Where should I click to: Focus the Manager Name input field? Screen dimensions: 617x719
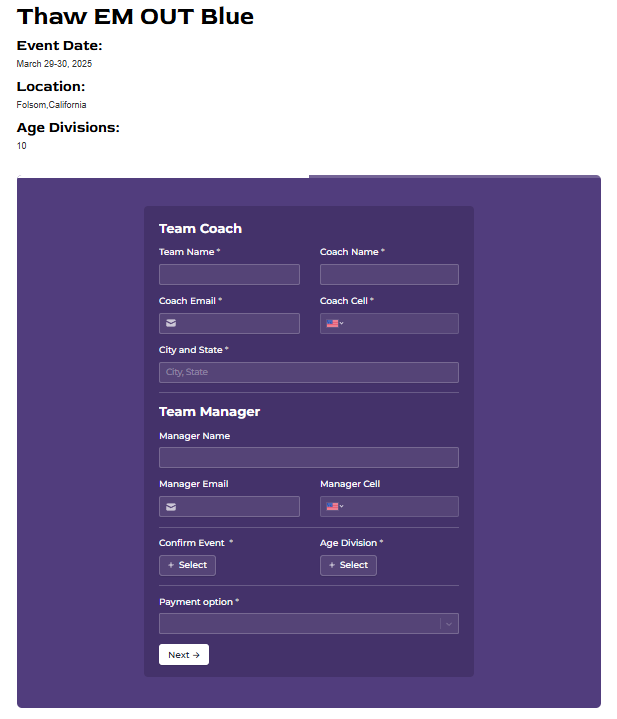click(x=308, y=458)
